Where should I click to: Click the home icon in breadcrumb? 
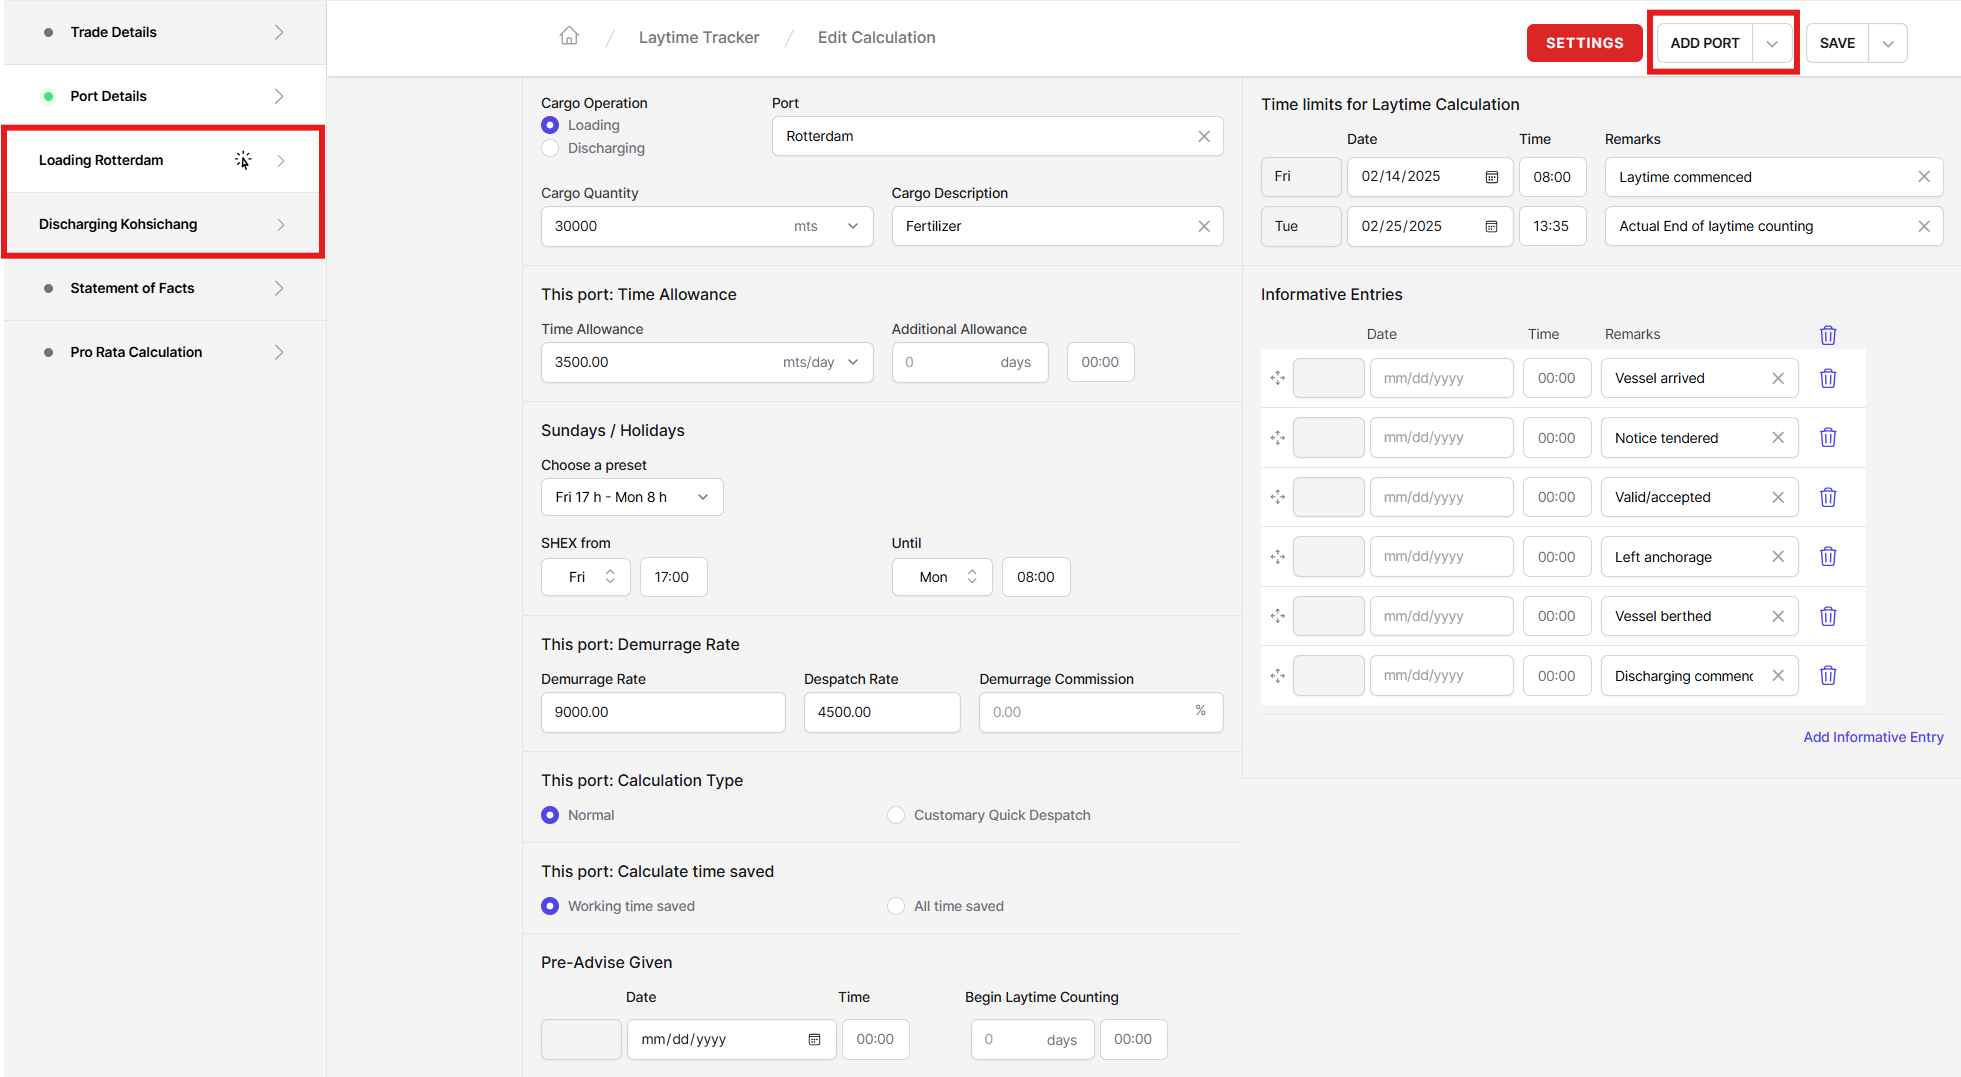(x=569, y=37)
